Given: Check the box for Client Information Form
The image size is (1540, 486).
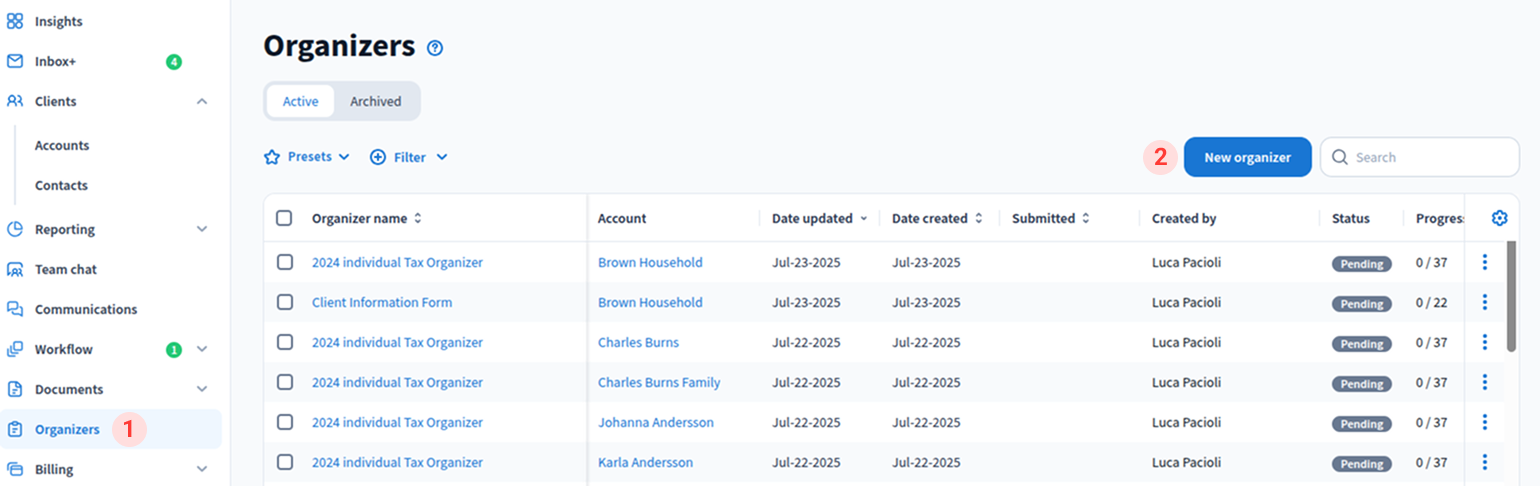Looking at the screenshot, I should click(285, 302).
